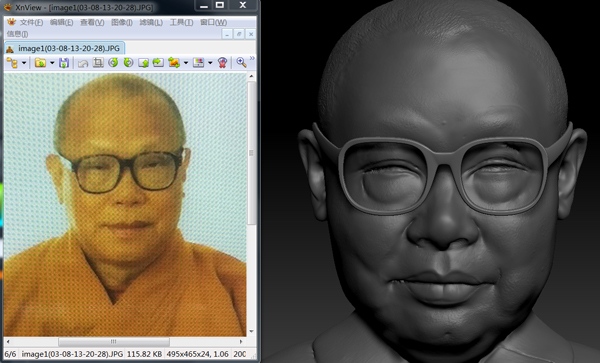Click the Save As floppy disk icon

64,63
